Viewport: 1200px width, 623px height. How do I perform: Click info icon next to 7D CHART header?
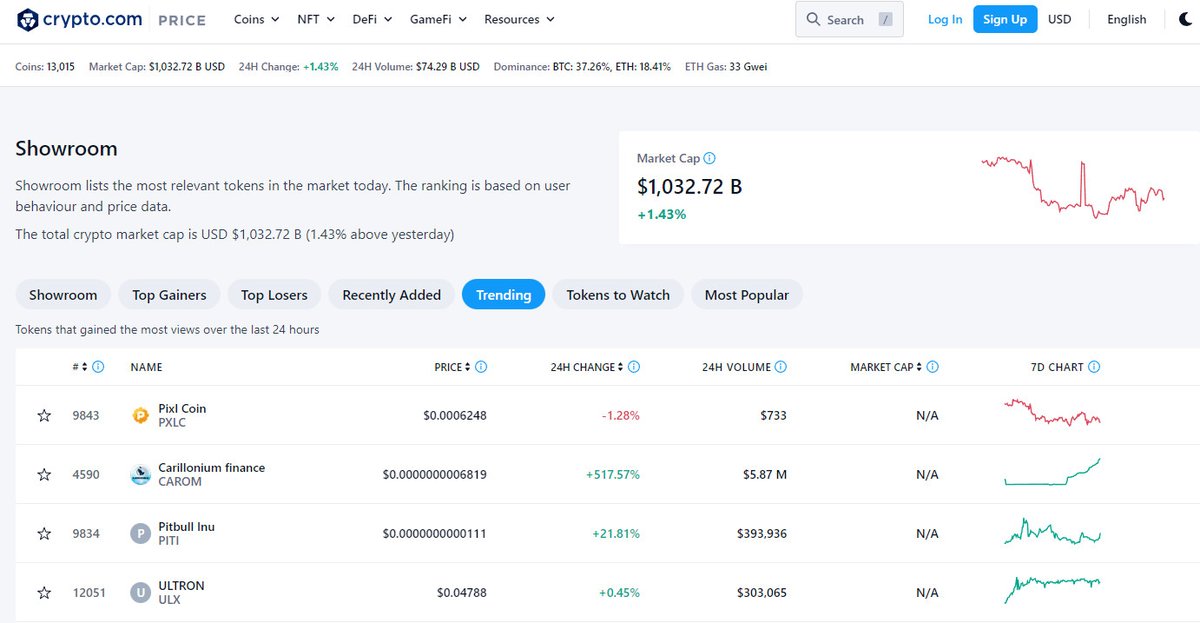coord(1094,367)
